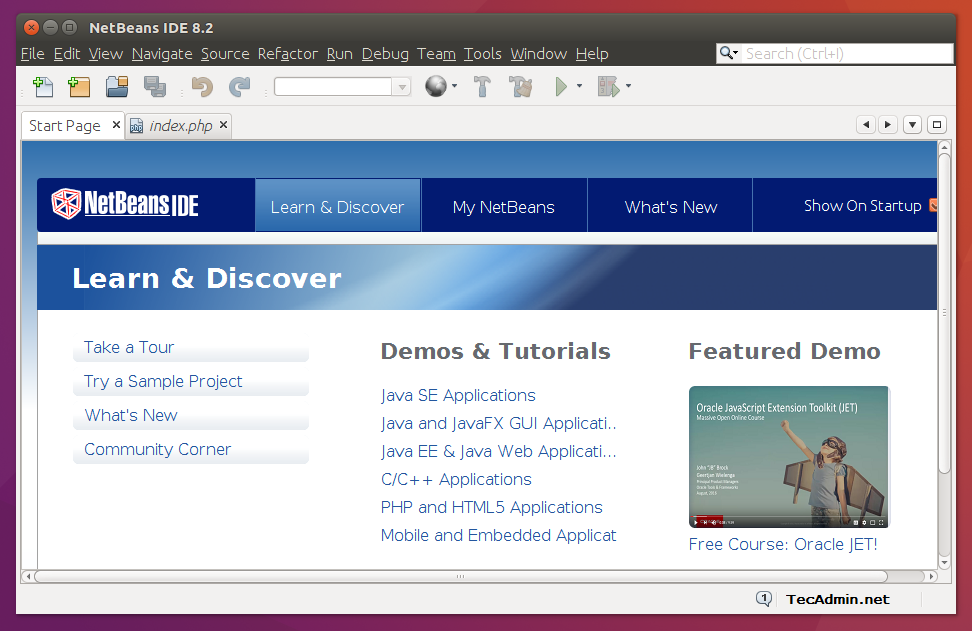Expand the Debug Project dropdown arrow
Screen dimensions: 972x631
click(x=629, y=86)
